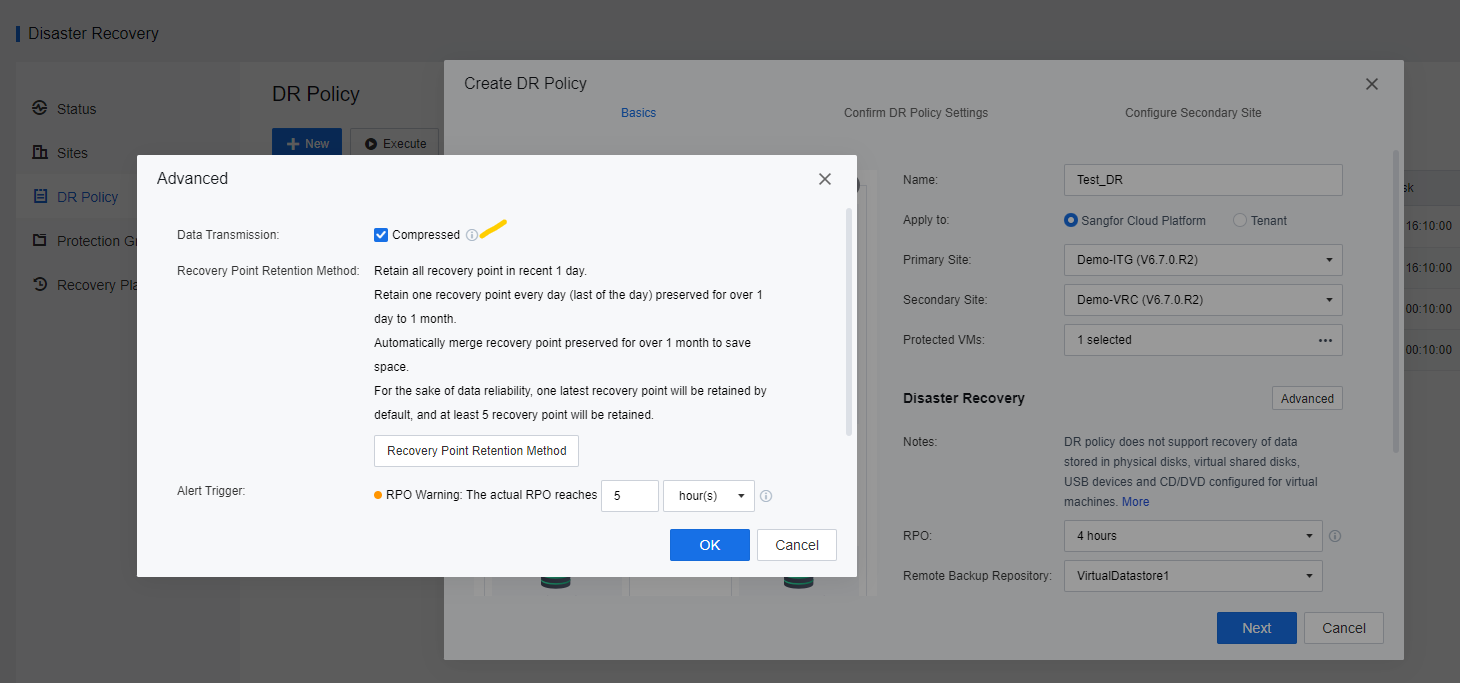Image resolution: width=1460 pixels, height=683 pixels.
Task: Click the New DR policy button
Action: pos(307,144)
